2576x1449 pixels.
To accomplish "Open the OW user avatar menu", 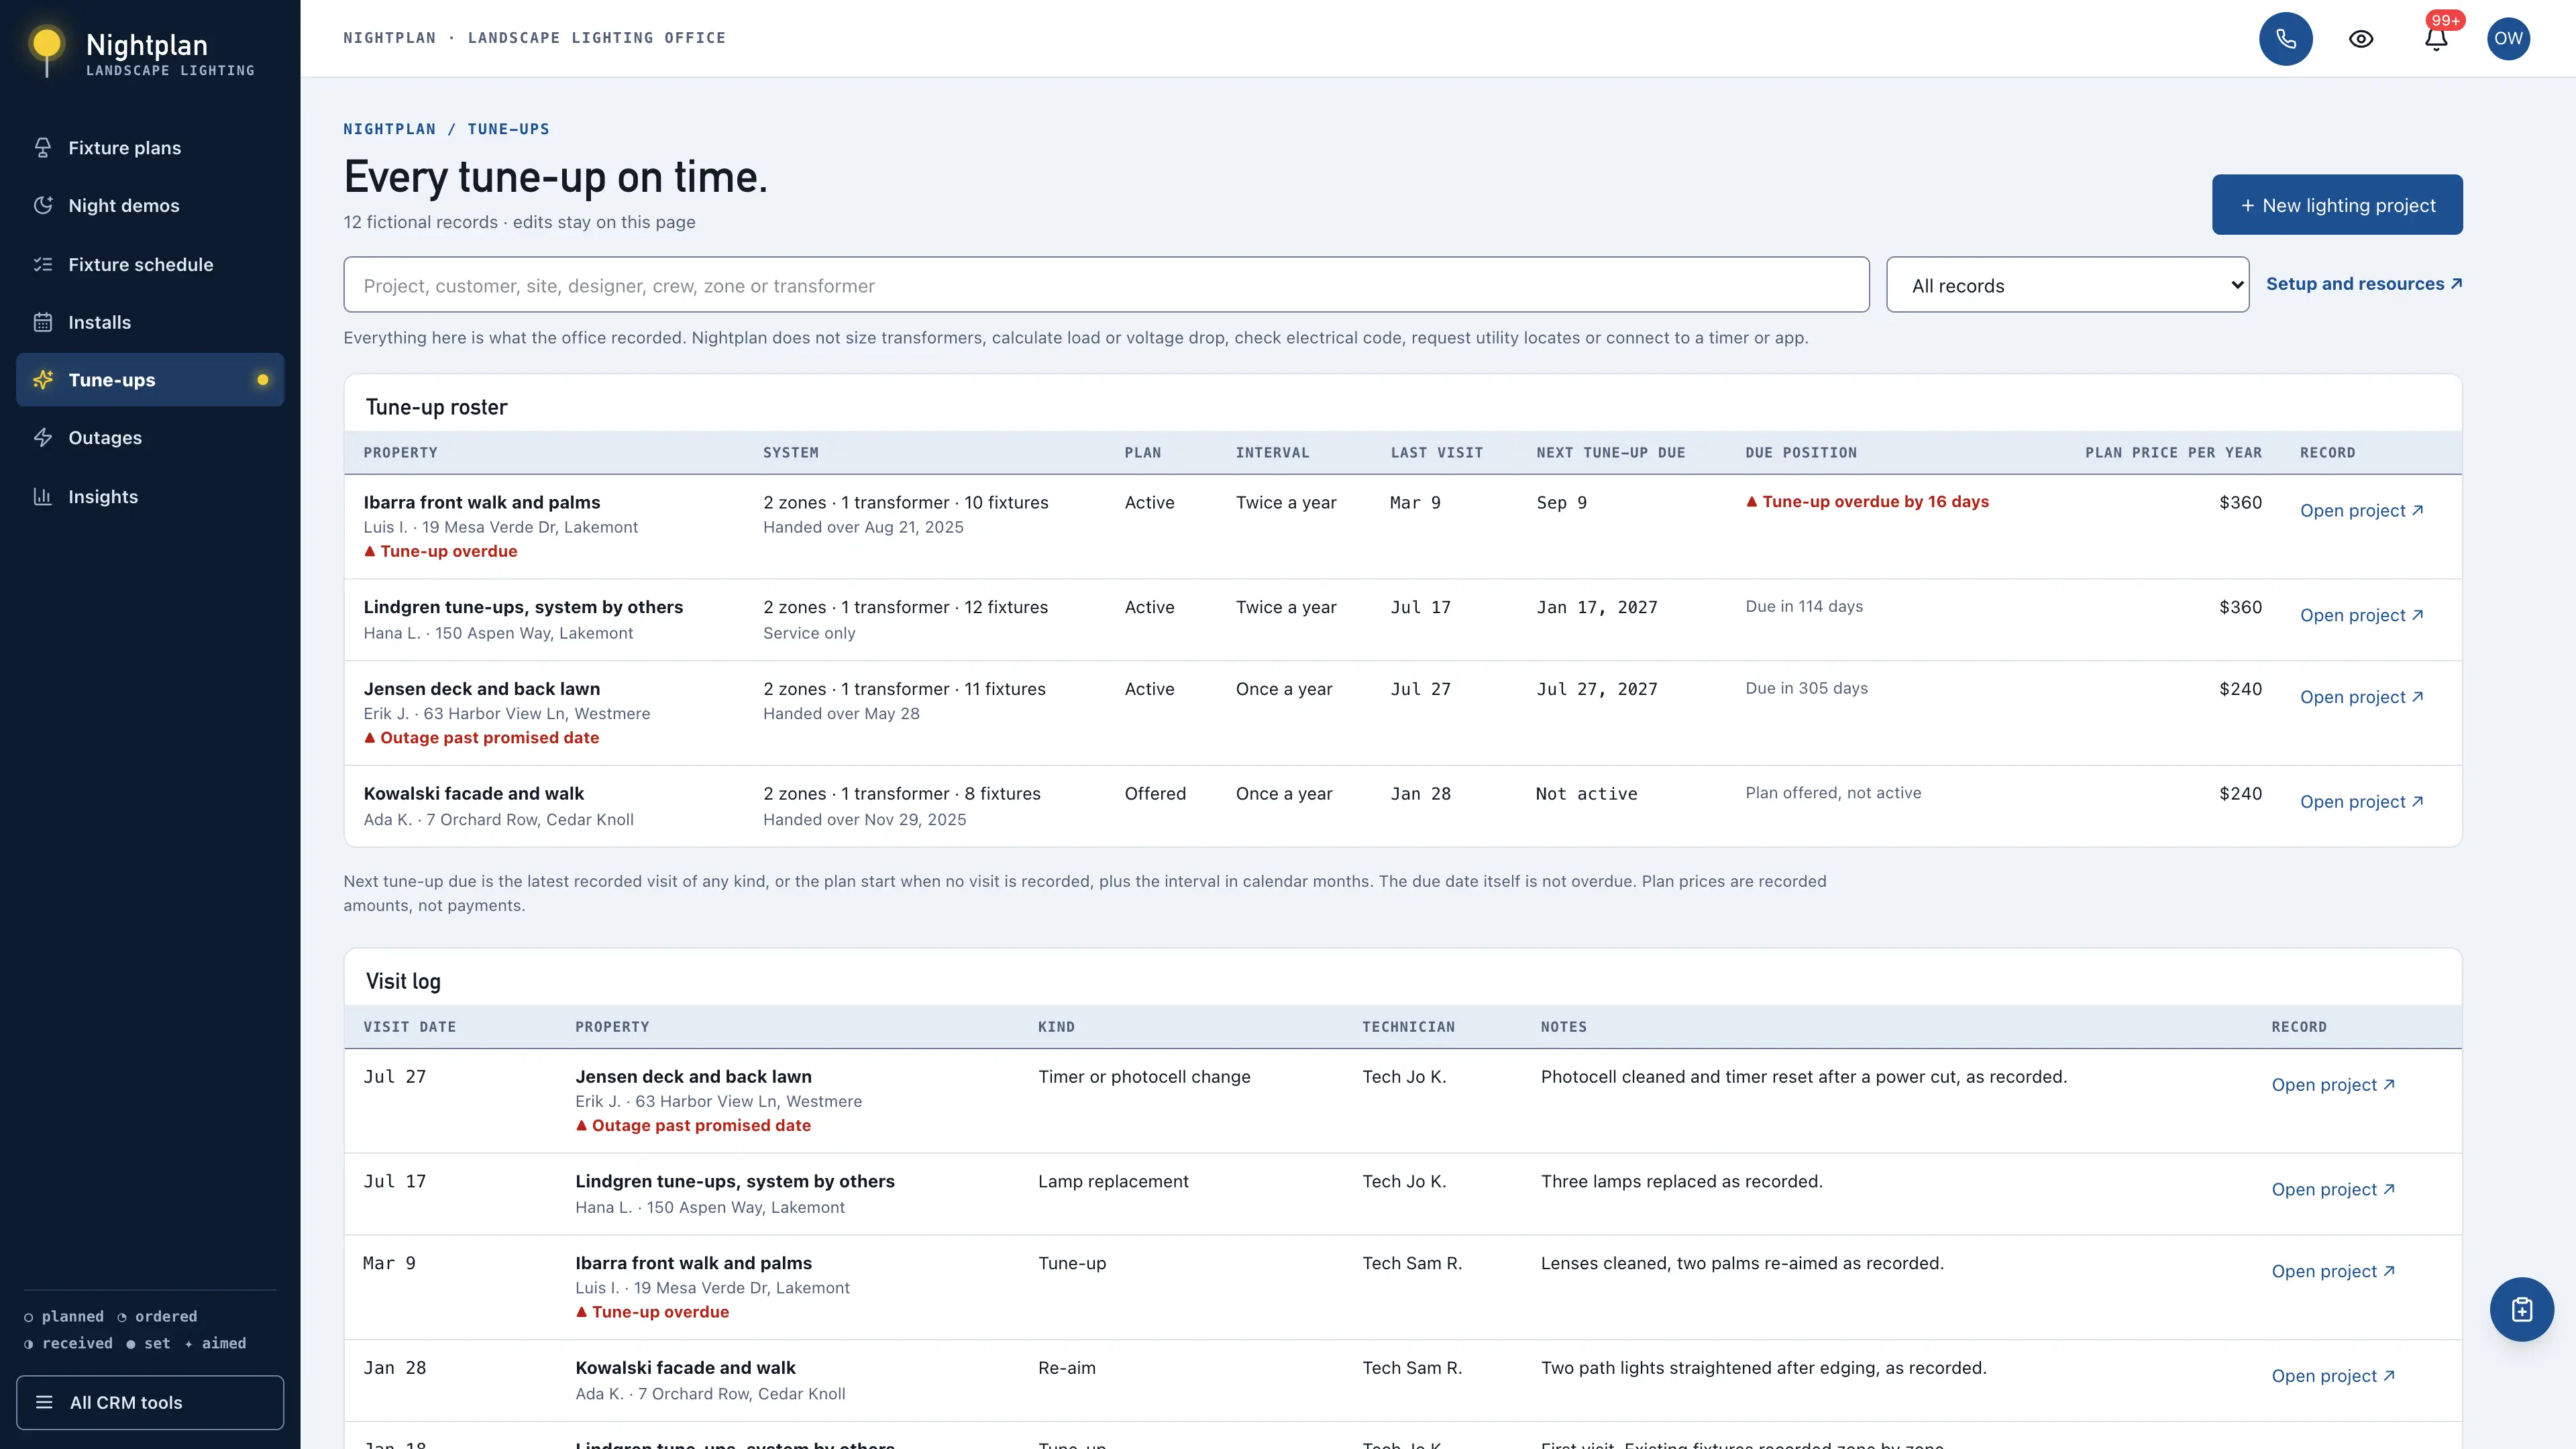I will click(x=2508, y=39).
